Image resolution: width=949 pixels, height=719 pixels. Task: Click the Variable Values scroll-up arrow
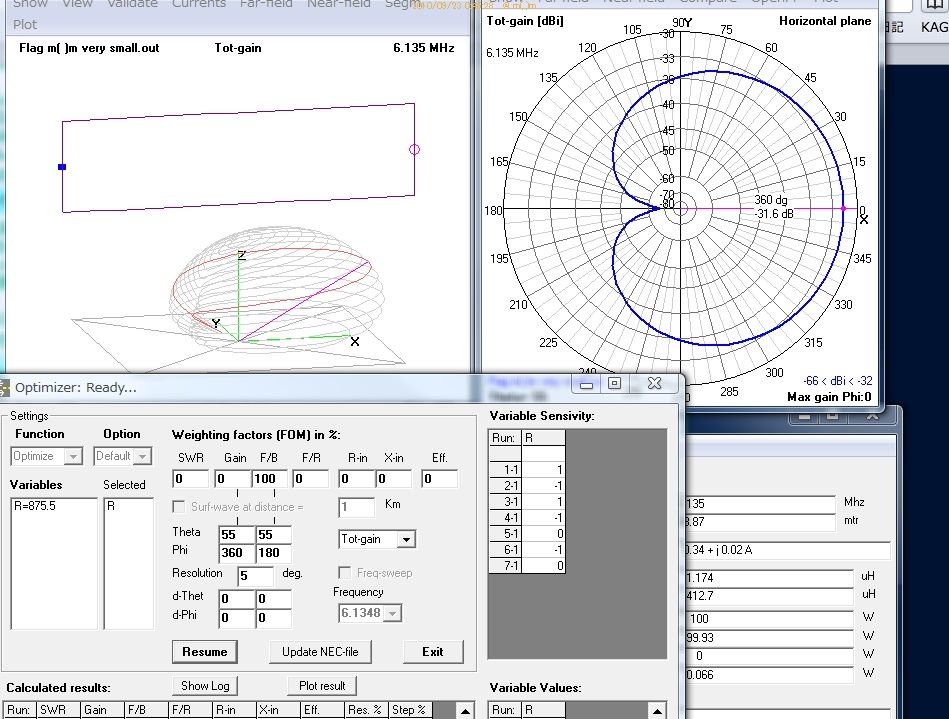[x=657, y=711]
